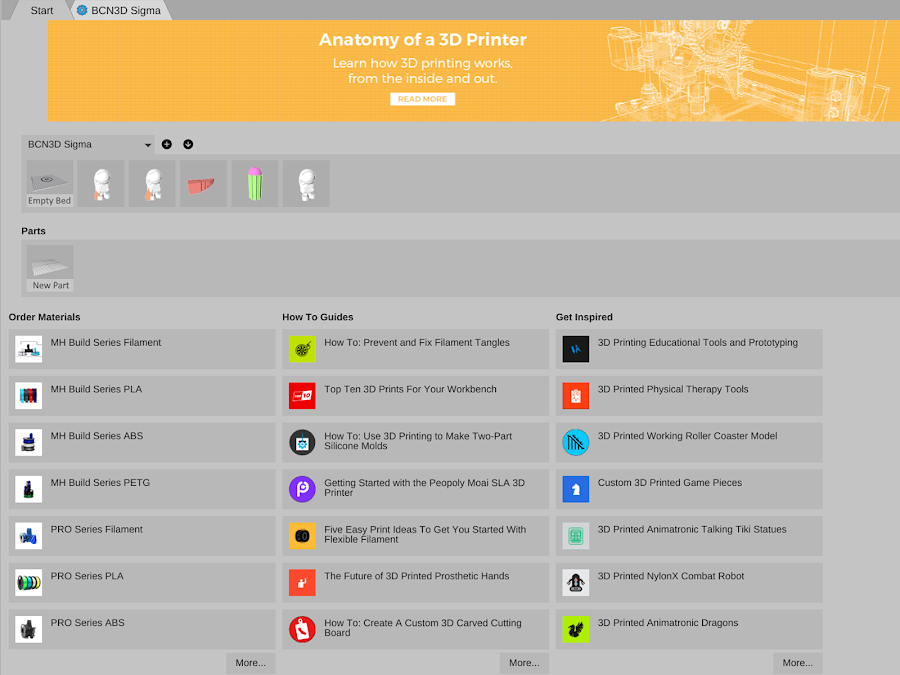Open PRO Series PLA link

[87, 576]
